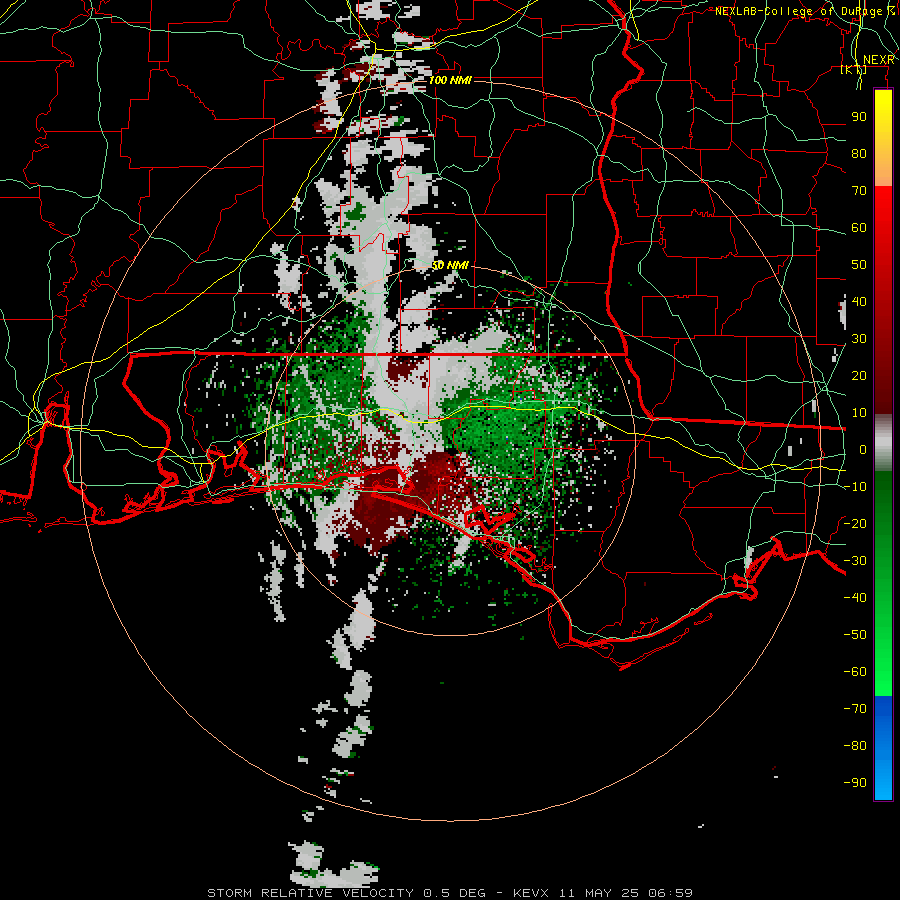Click the 30 value on velocity scale
The image size is (900, 900).
point(859,339)
